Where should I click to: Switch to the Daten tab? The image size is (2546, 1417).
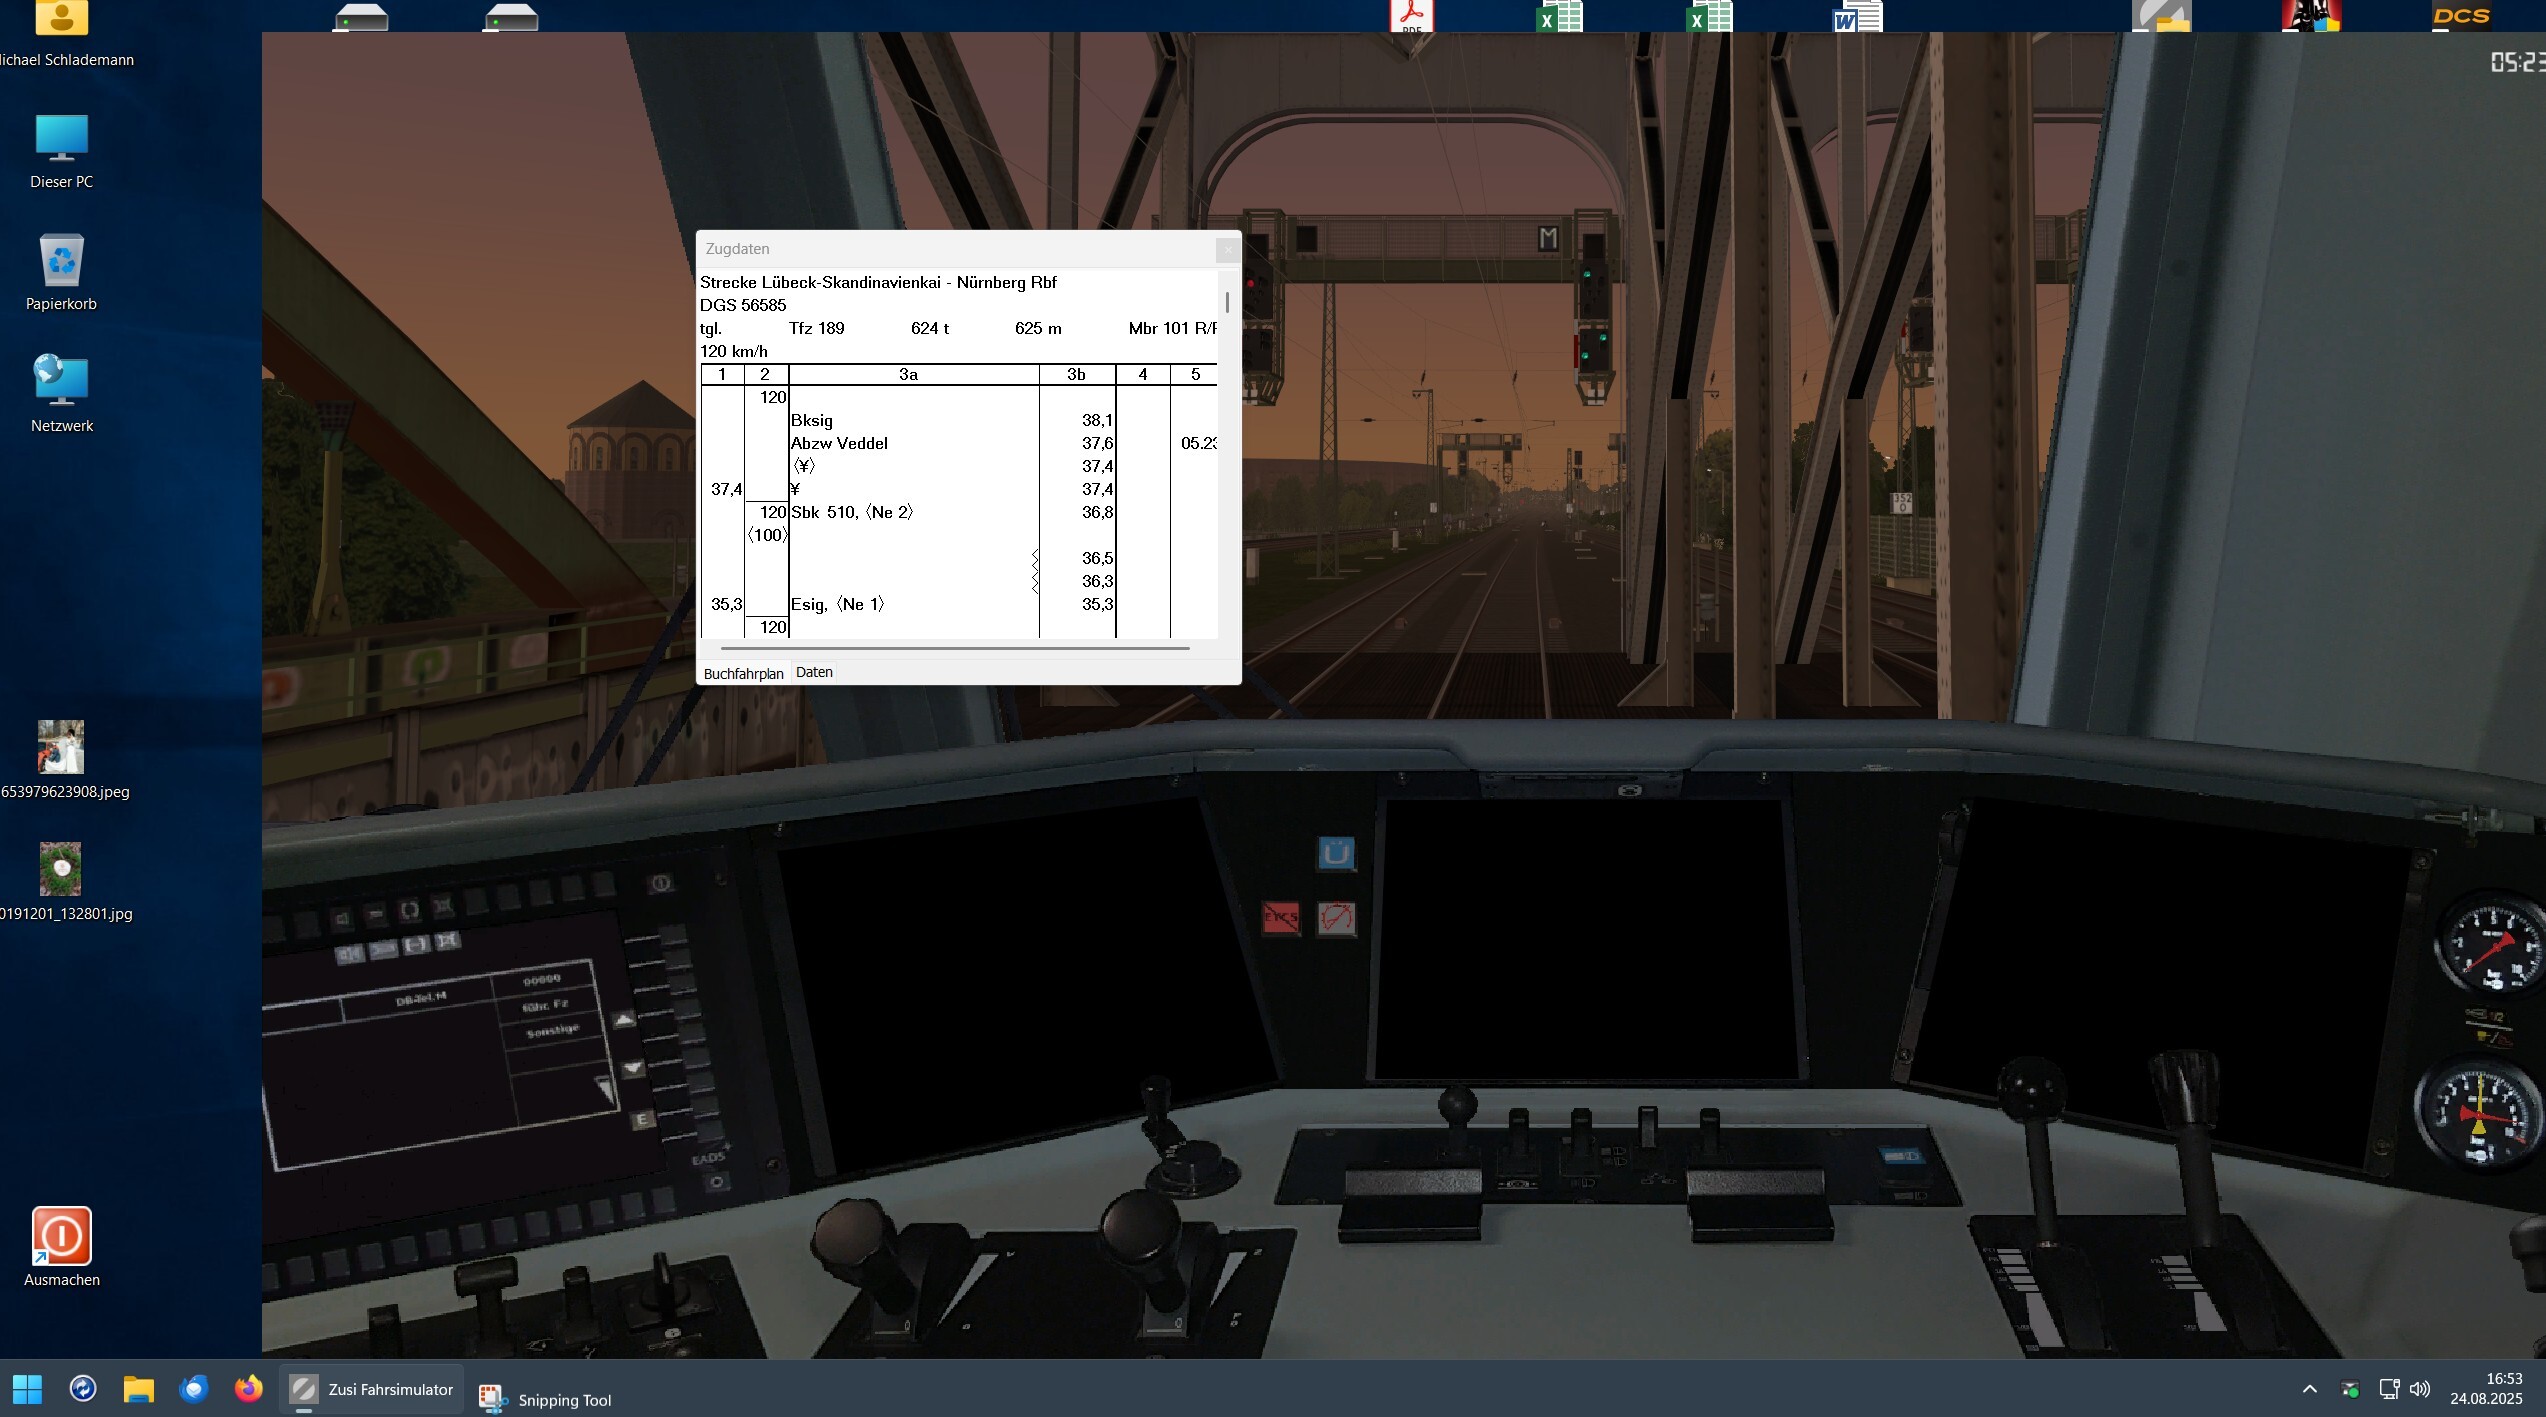tap(814, 672)
